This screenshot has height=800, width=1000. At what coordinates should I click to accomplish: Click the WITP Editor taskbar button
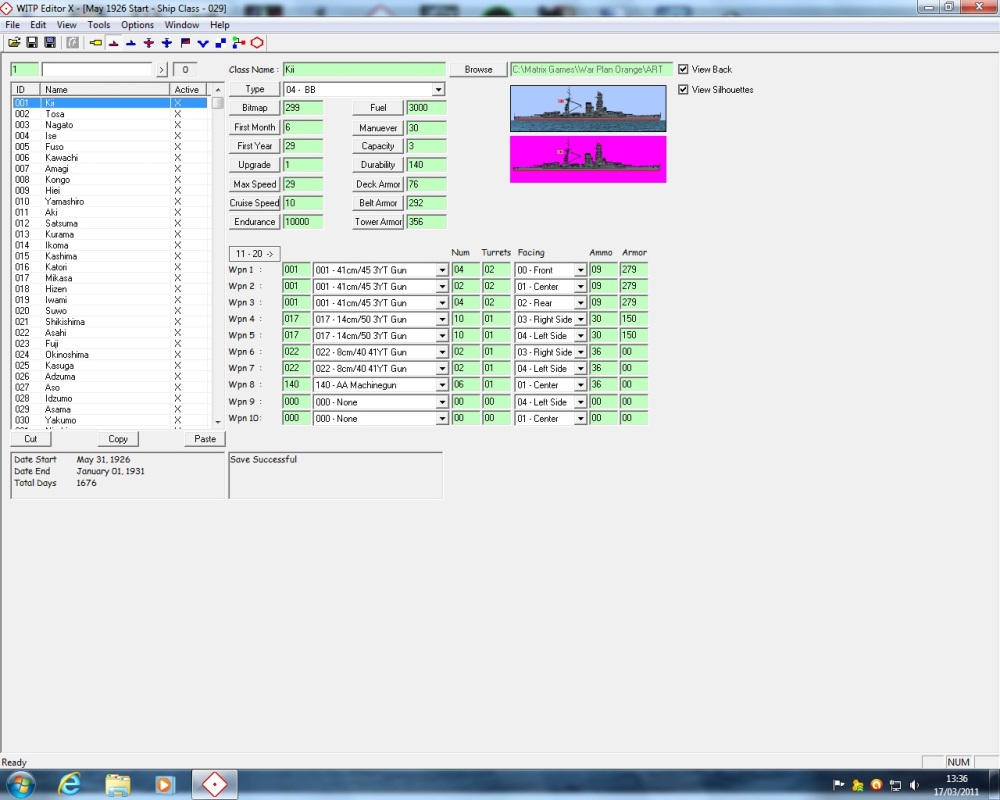click(215, 784)
